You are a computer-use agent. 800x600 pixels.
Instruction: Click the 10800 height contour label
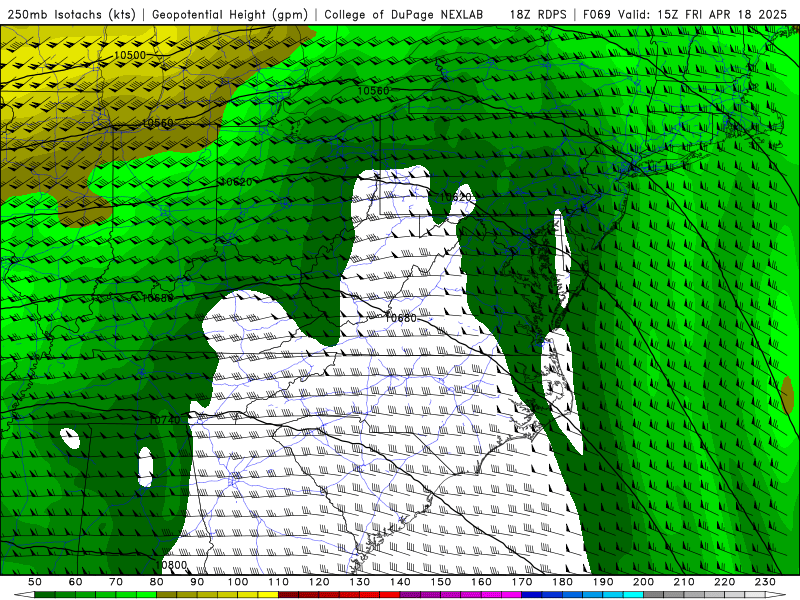pos(171,565)
